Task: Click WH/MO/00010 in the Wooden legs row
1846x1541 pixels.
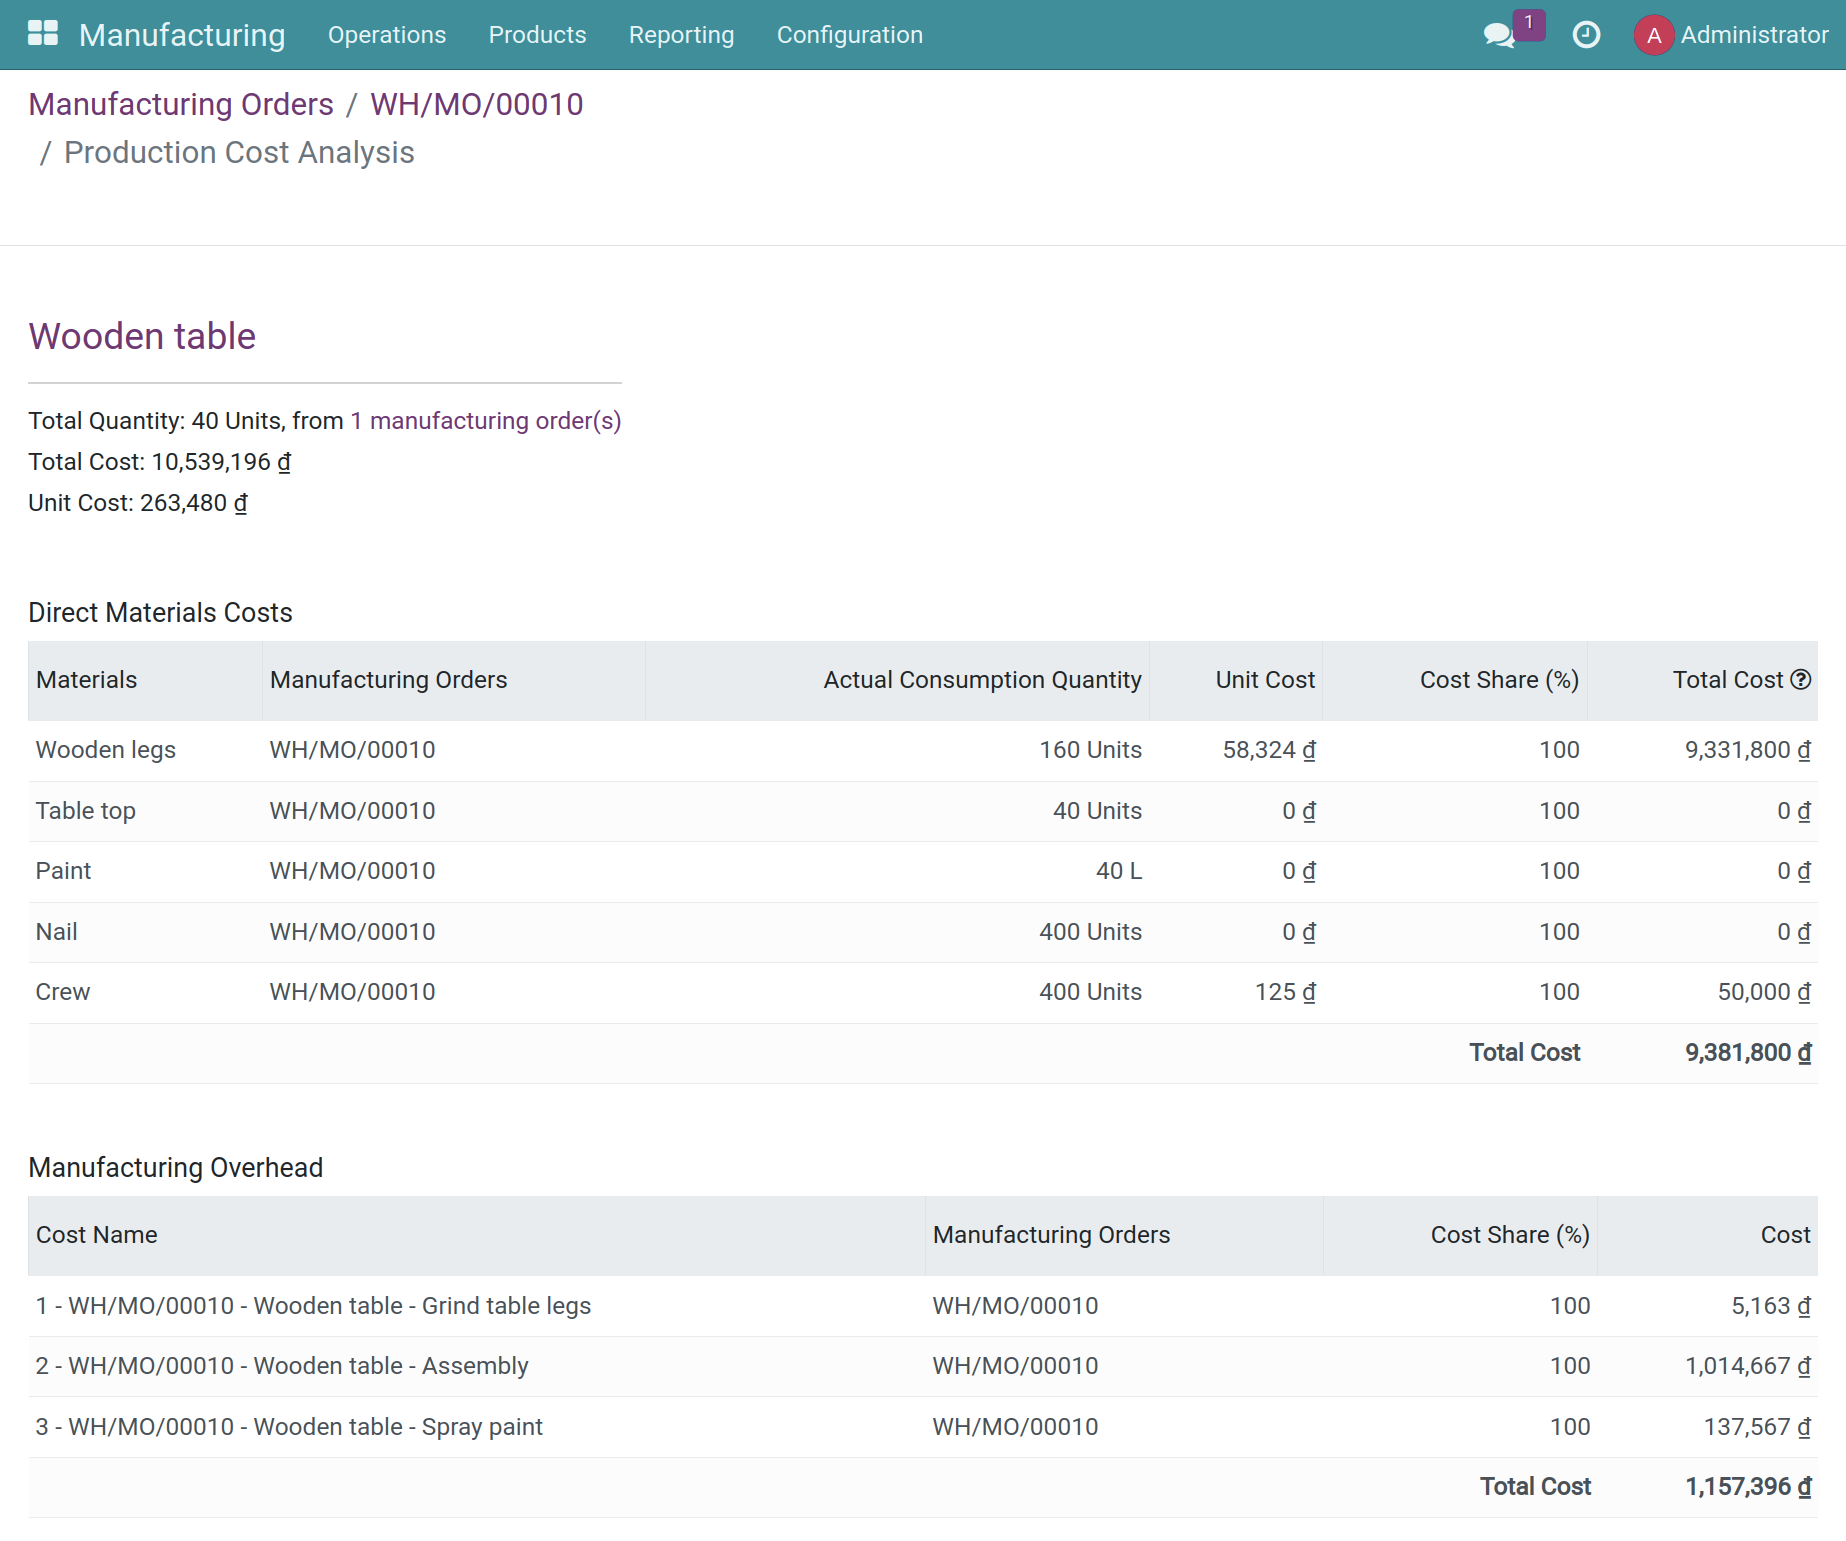Action: (x=352, y=750)
